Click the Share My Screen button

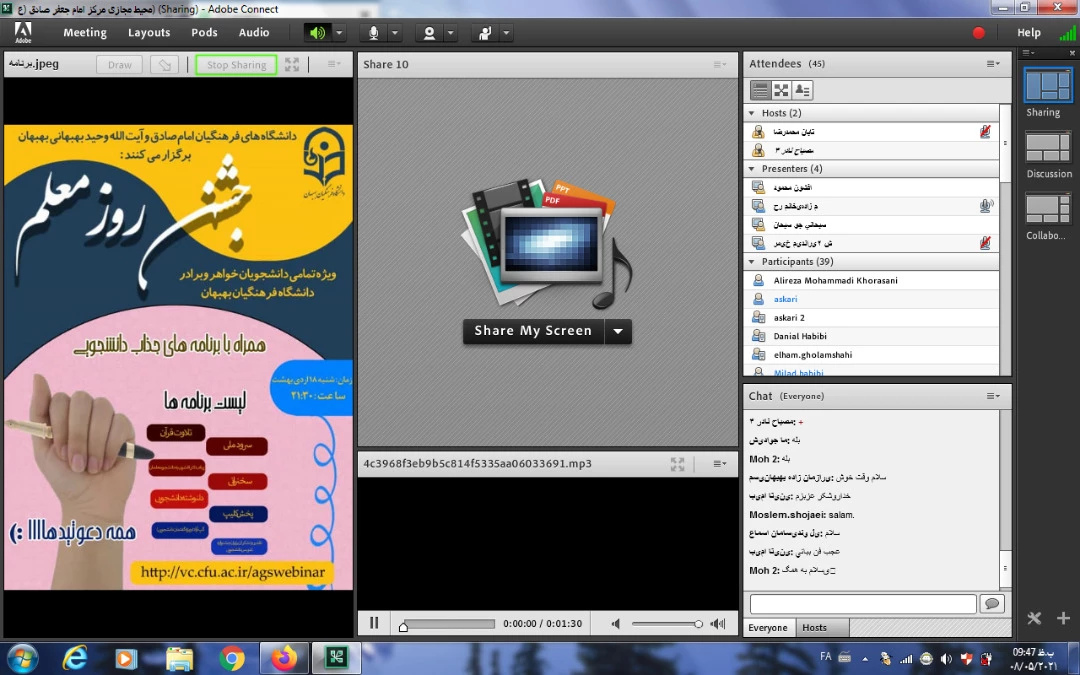point(533,331)
